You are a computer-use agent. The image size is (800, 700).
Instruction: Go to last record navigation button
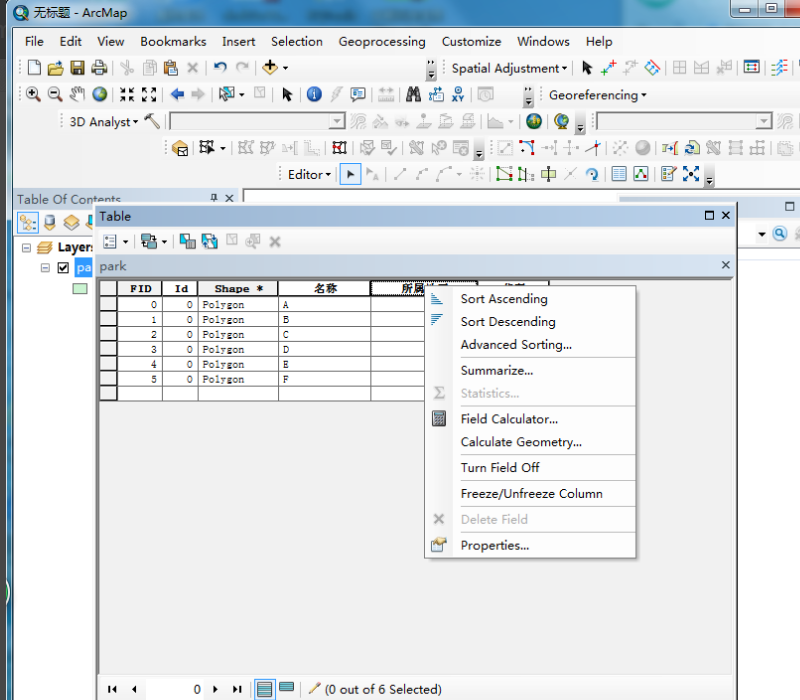(237, 689)
